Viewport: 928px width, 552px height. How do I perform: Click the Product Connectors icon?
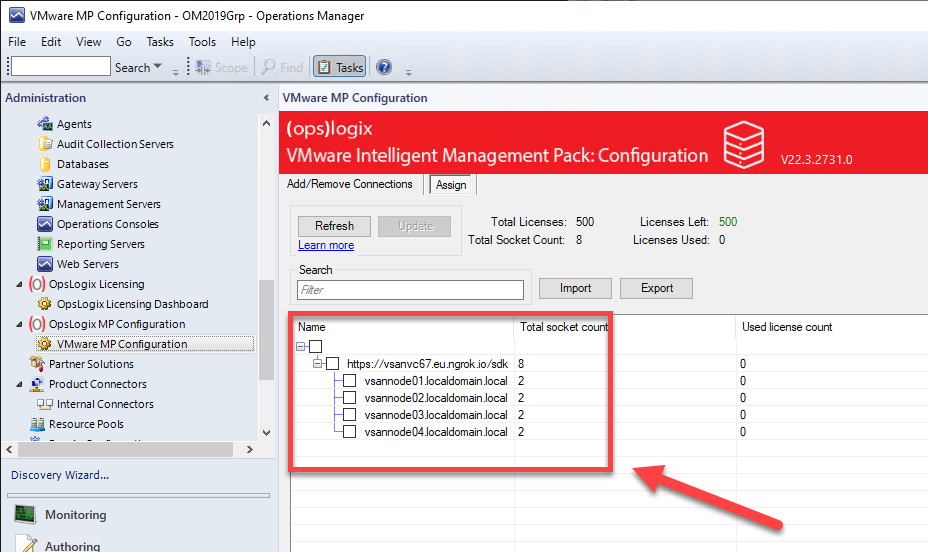pyautogui.click(x=37, y=384)
